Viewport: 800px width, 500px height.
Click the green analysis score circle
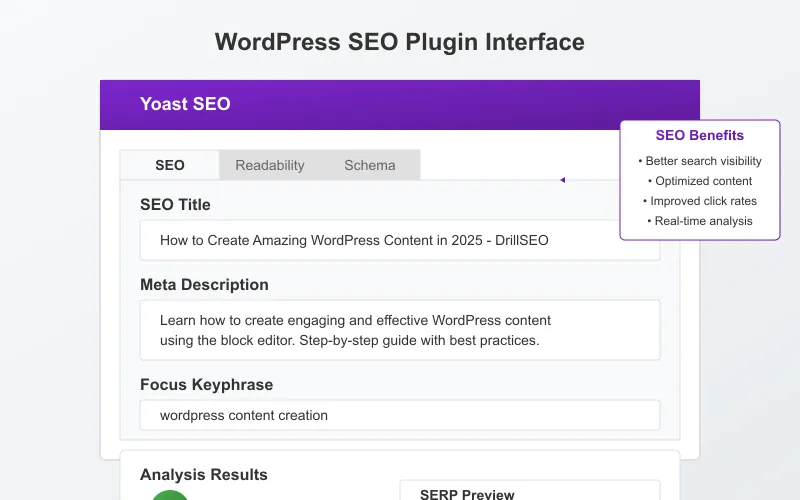(170, 495)
